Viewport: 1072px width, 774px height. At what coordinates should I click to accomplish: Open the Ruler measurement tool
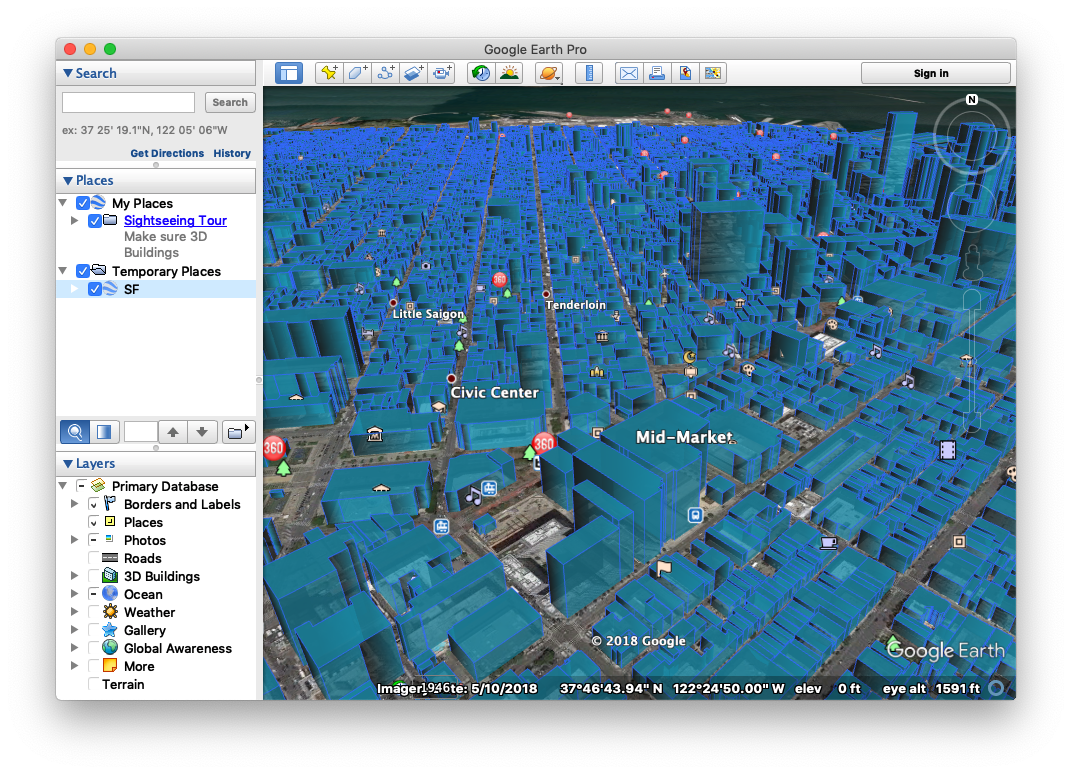point(589,72)
